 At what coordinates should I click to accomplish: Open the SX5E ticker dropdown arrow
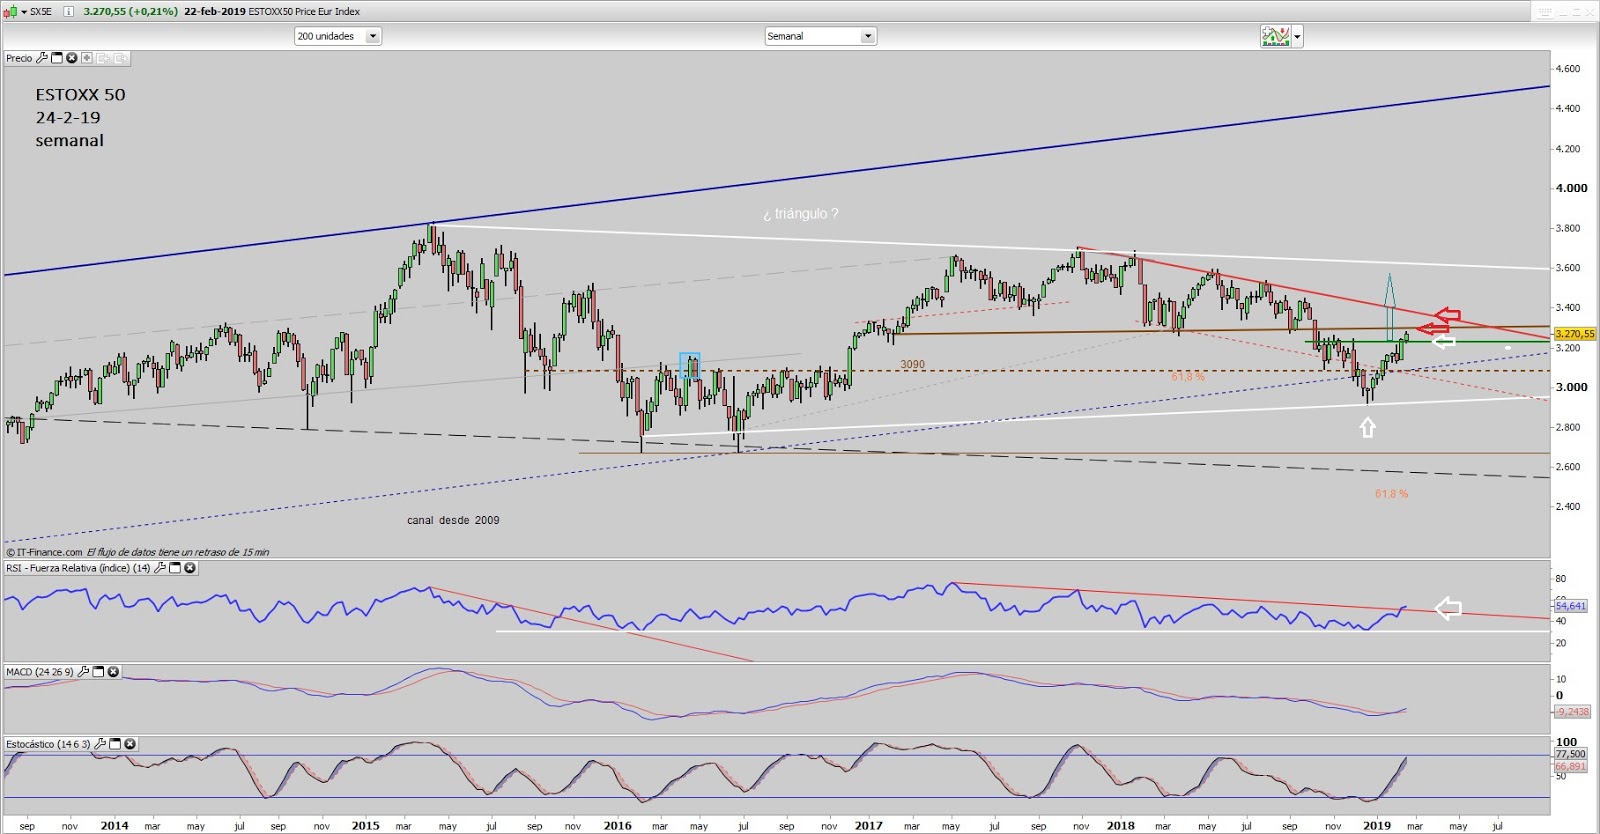(24, 12)
